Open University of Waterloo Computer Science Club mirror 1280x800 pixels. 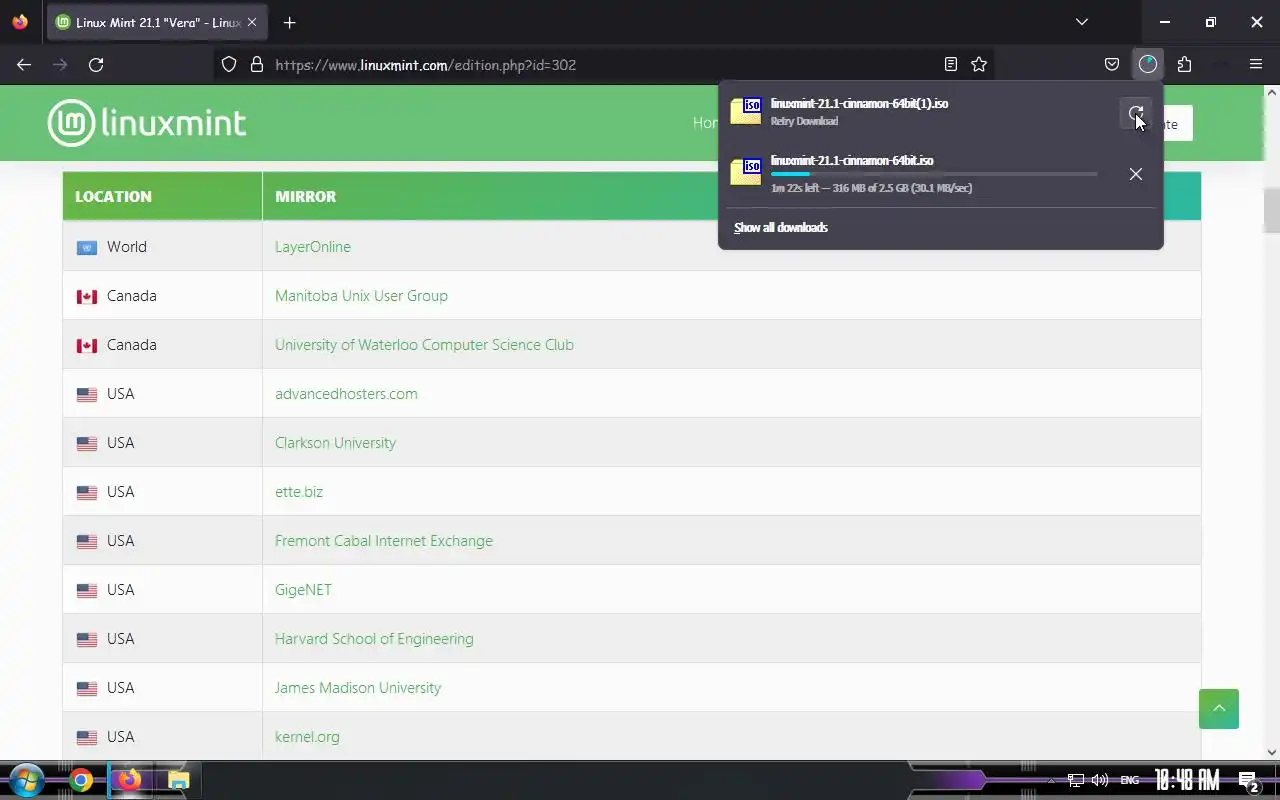(x=424, y=345)
